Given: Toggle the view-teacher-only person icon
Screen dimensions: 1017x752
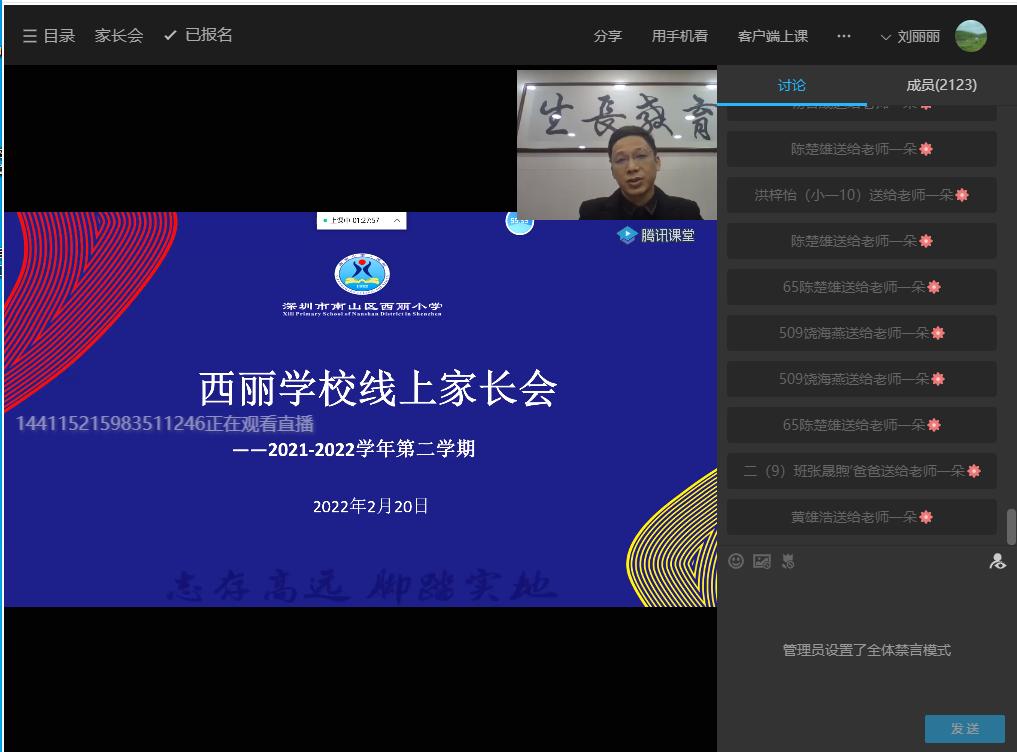Looking at the screenshot, I should coord(997,561).
